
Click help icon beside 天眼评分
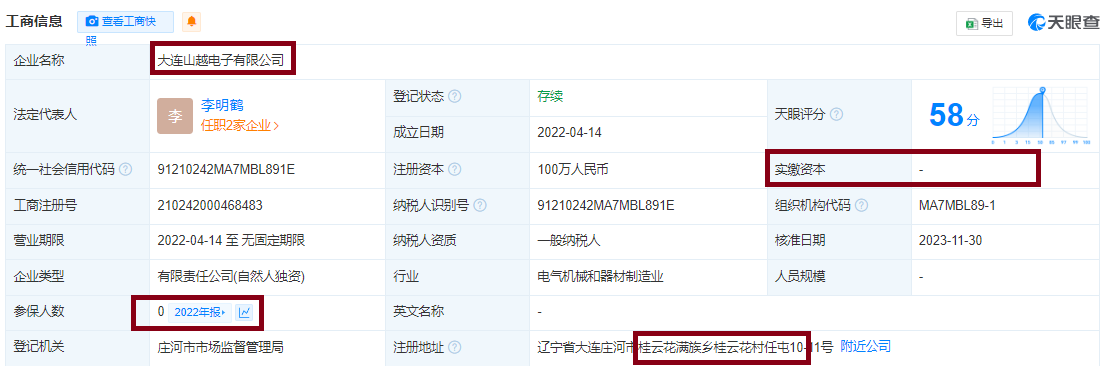pos(837,114)
